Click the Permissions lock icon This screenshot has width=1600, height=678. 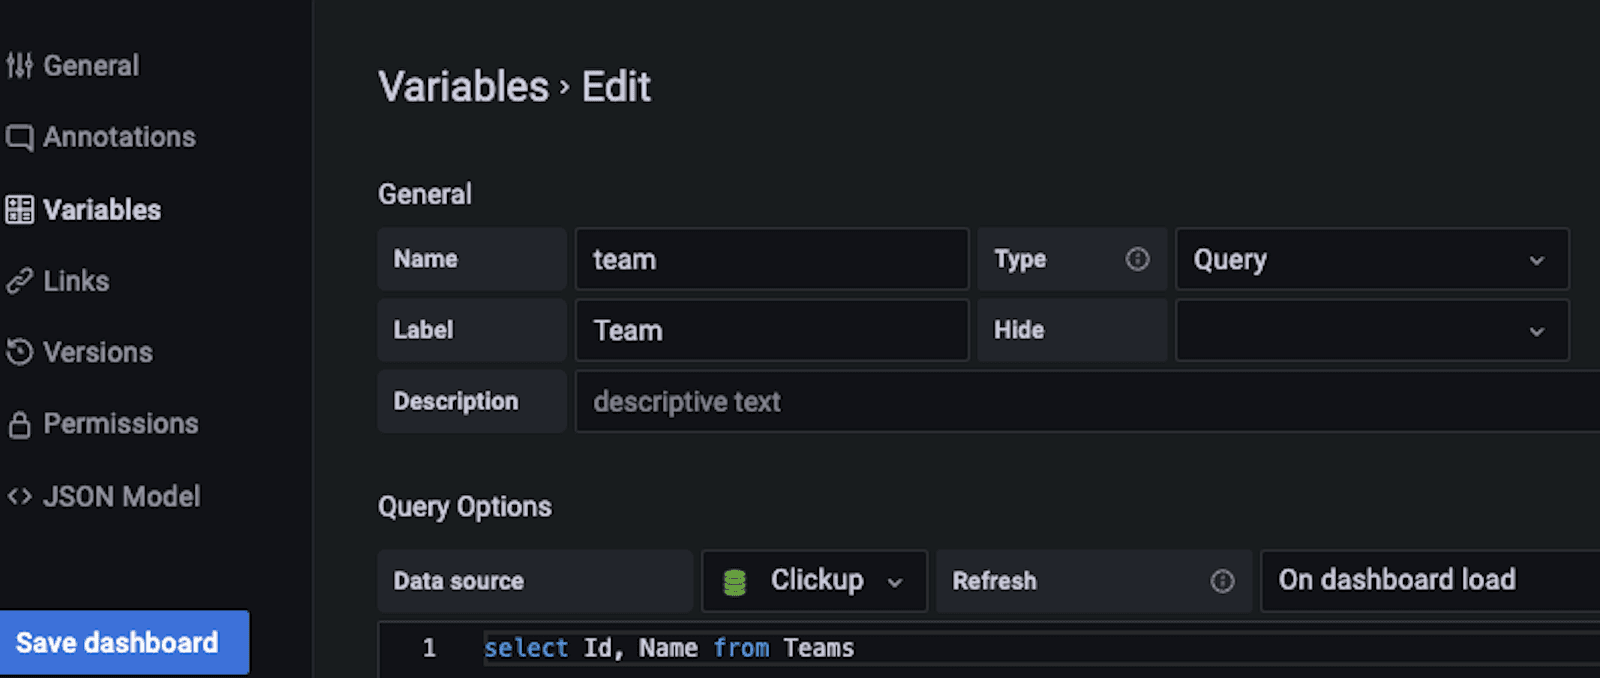pyautogui.click(x=19, y=425)
